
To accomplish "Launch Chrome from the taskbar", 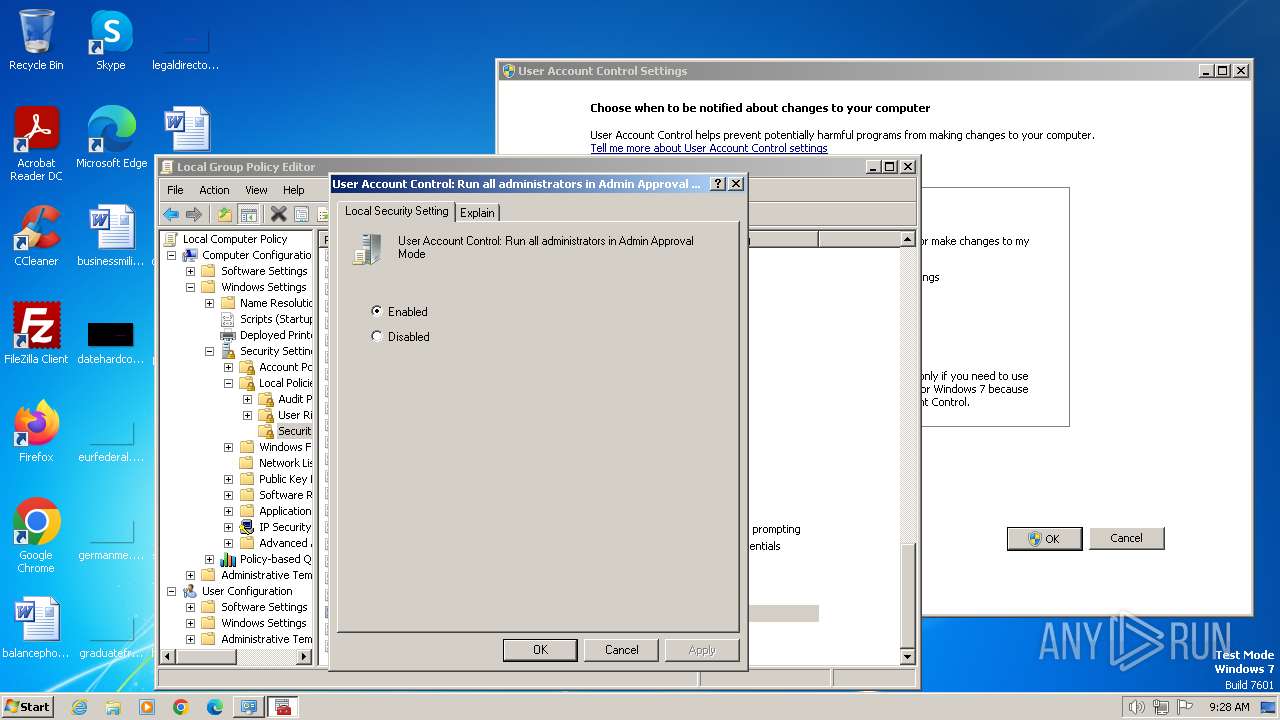I will (x=180, y=707).
